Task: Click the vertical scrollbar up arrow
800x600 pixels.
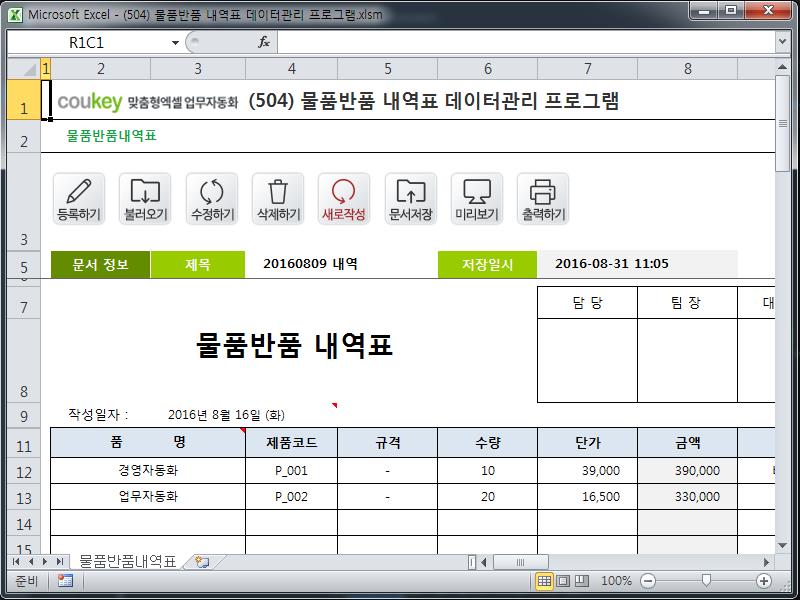Action: (x=783, y=67)
